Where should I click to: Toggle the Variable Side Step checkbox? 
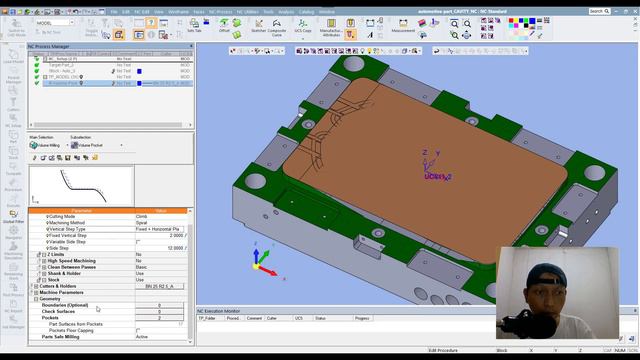point(138,242)
